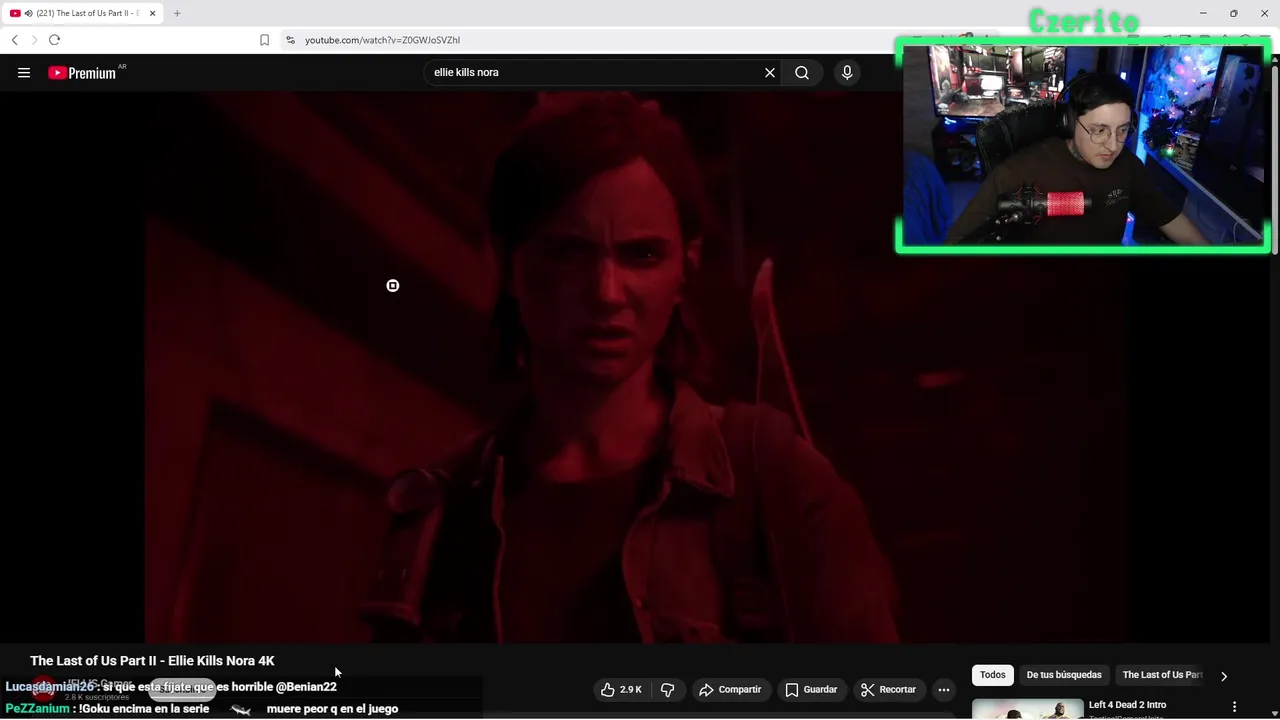Open the YouTube hamburger guide menu
This screenshot has height=720, width=1280.
coord(24,72)
